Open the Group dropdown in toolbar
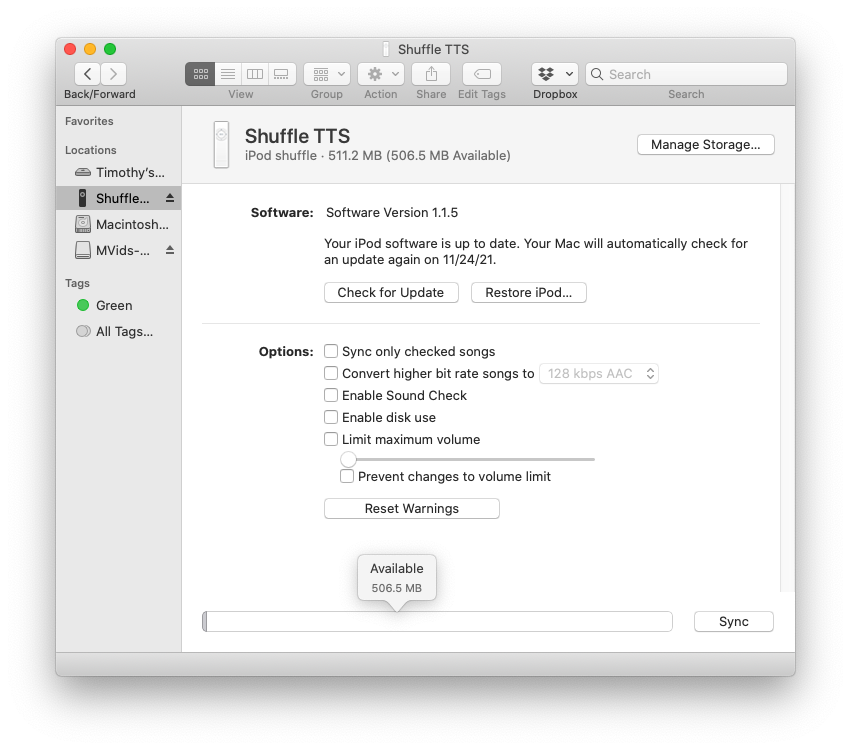This screenshot has height=750, width=851. (327, 74)
